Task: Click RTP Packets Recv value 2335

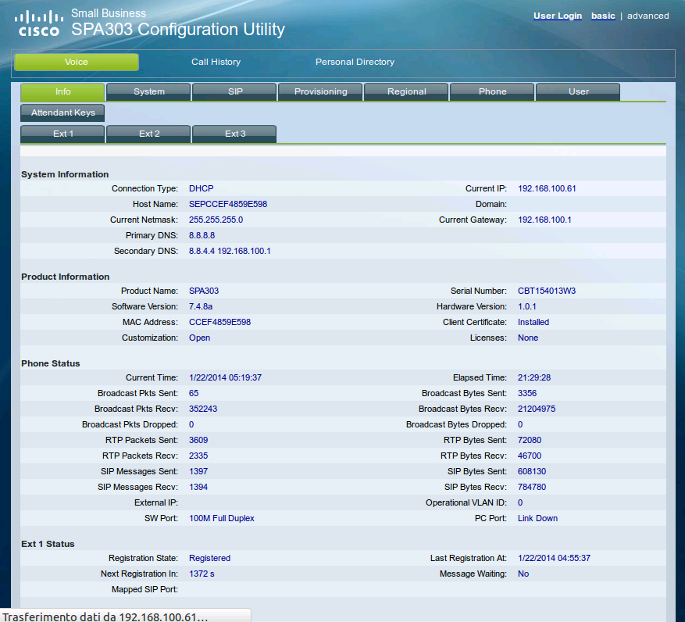Action: pos(198,456)
